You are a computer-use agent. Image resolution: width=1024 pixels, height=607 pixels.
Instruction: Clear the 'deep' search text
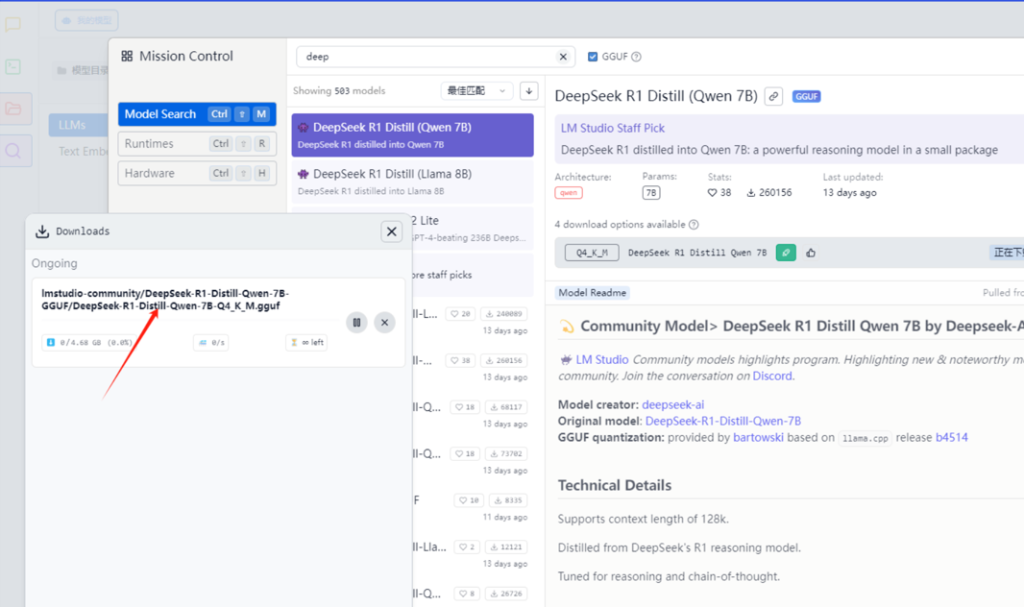coord(563,57)
